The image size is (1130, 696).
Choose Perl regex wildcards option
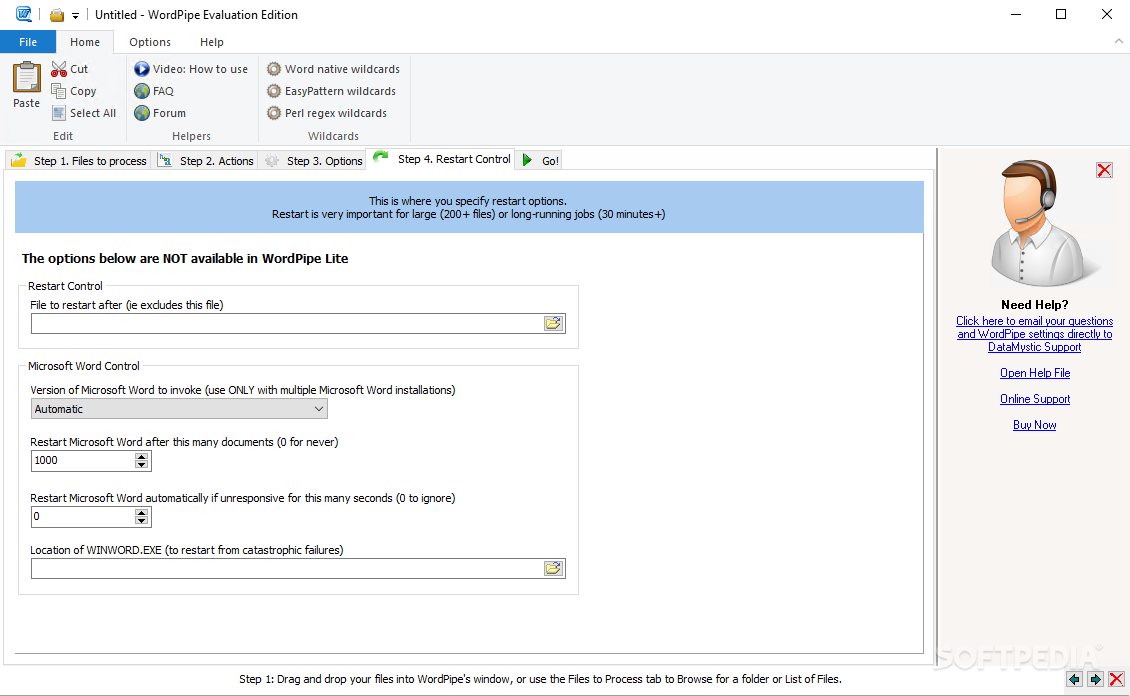pyautogui.click(x=326, y=113)
